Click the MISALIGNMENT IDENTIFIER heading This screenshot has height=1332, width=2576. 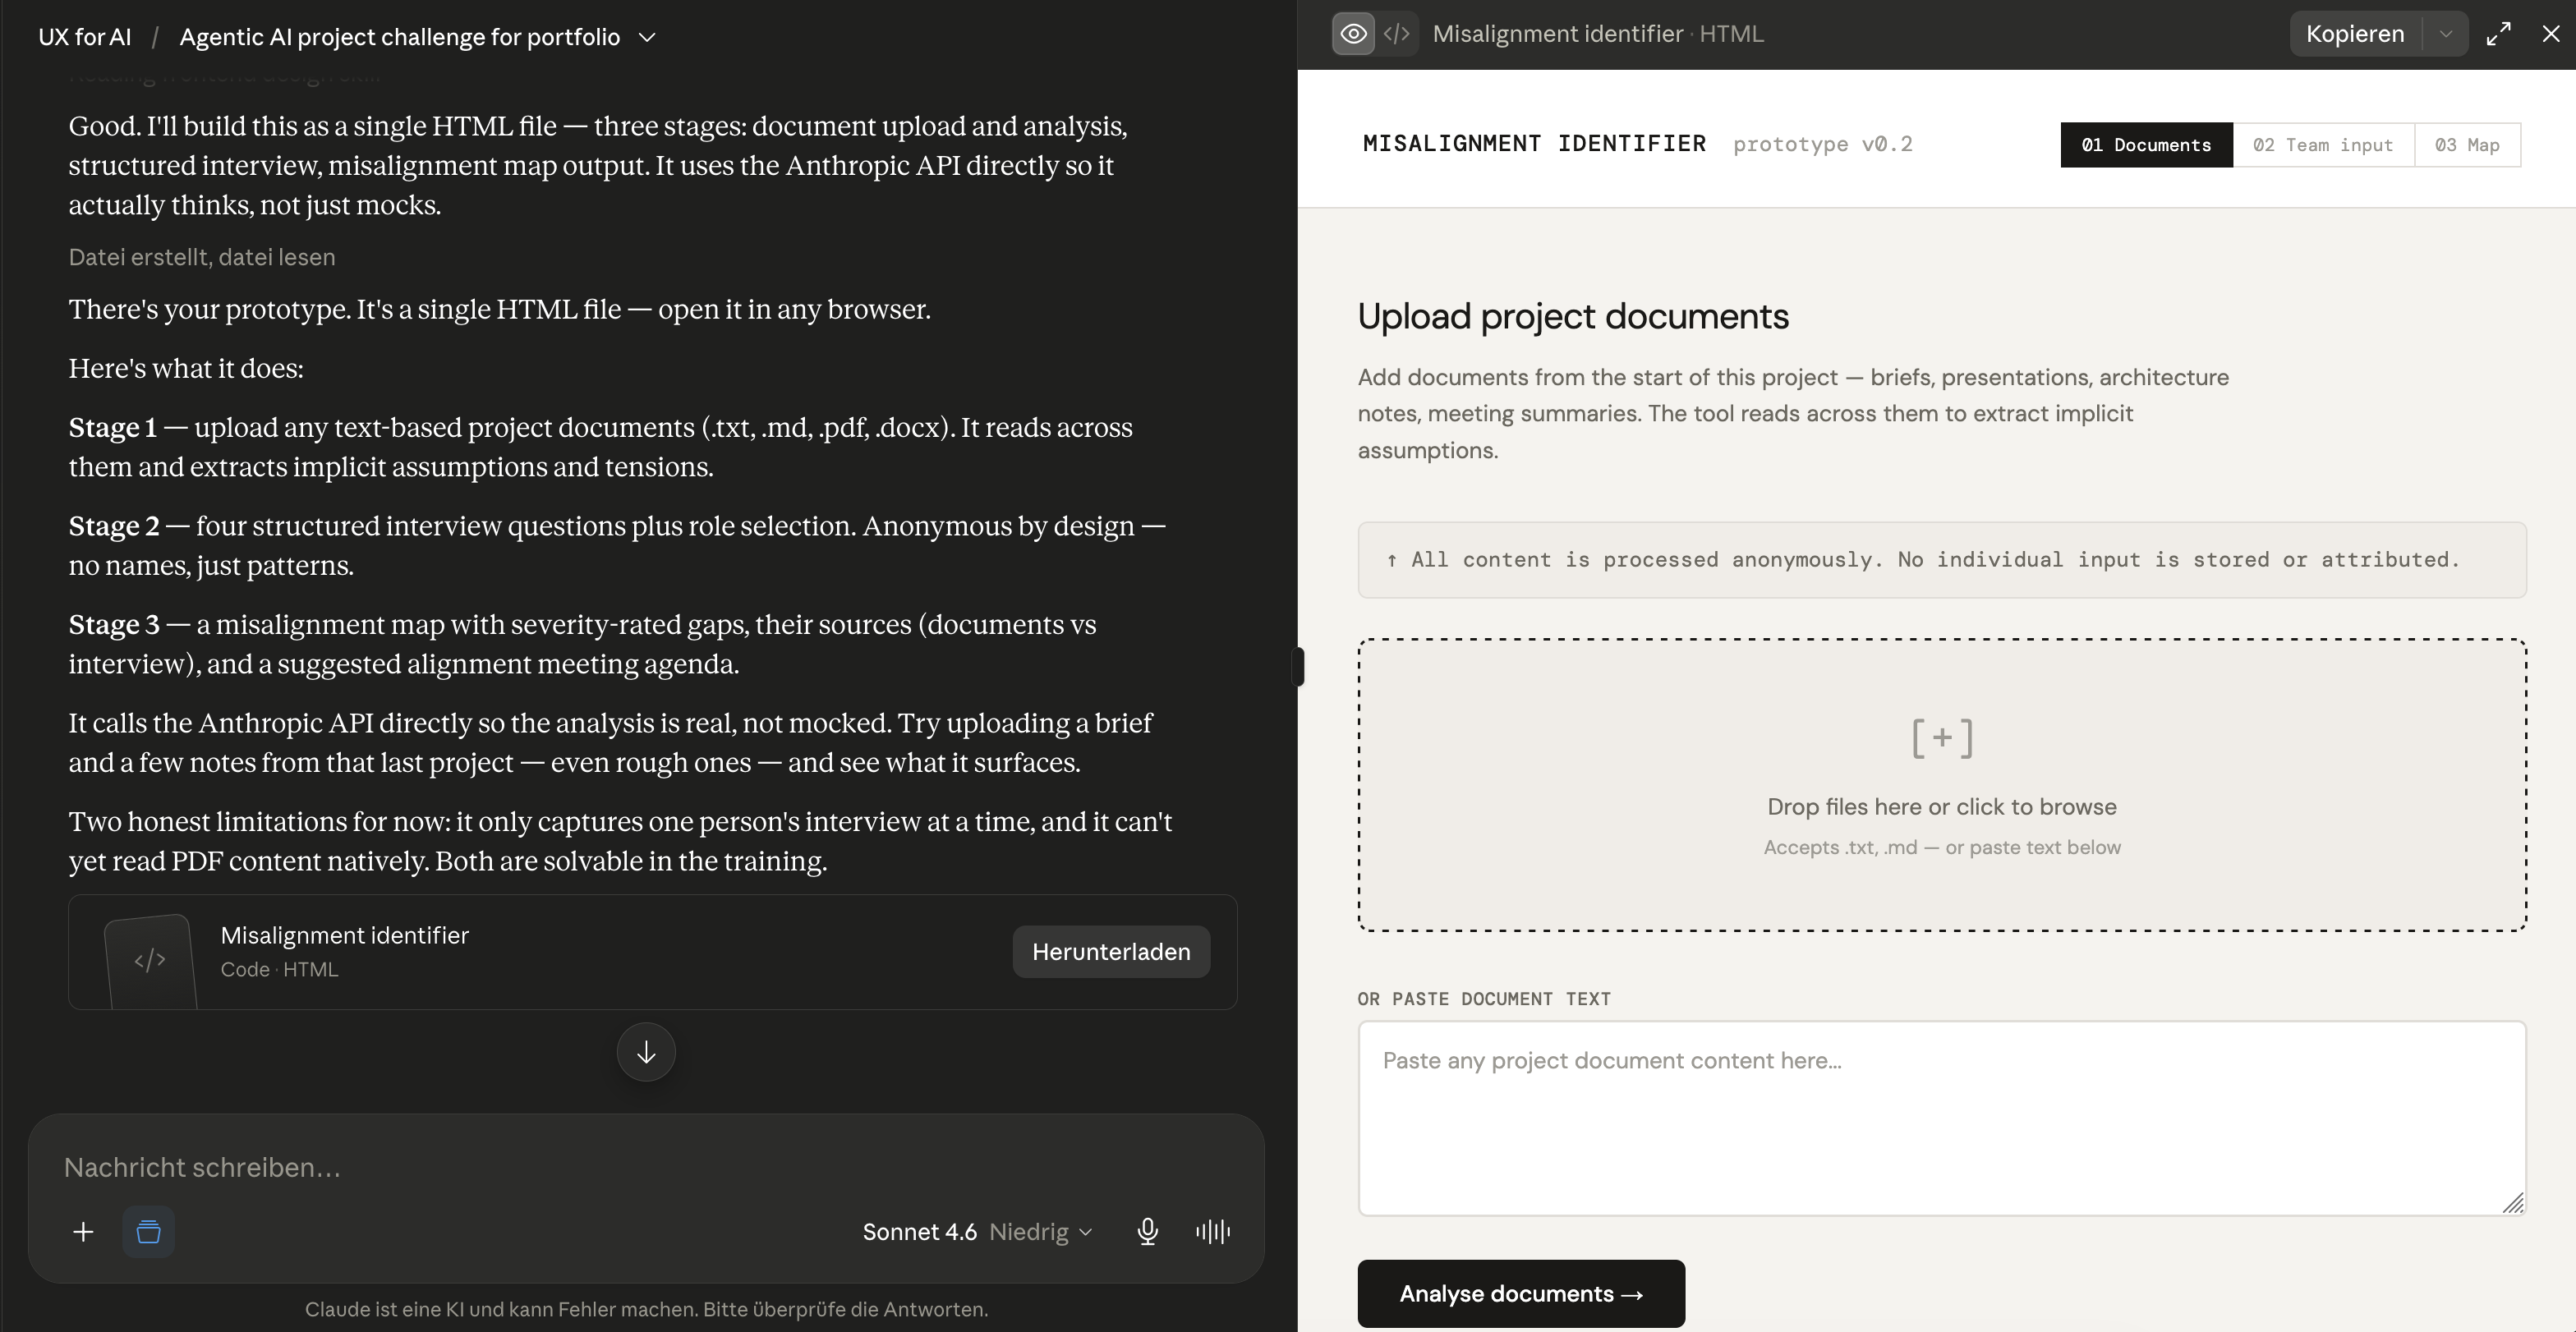[1534, 144]
